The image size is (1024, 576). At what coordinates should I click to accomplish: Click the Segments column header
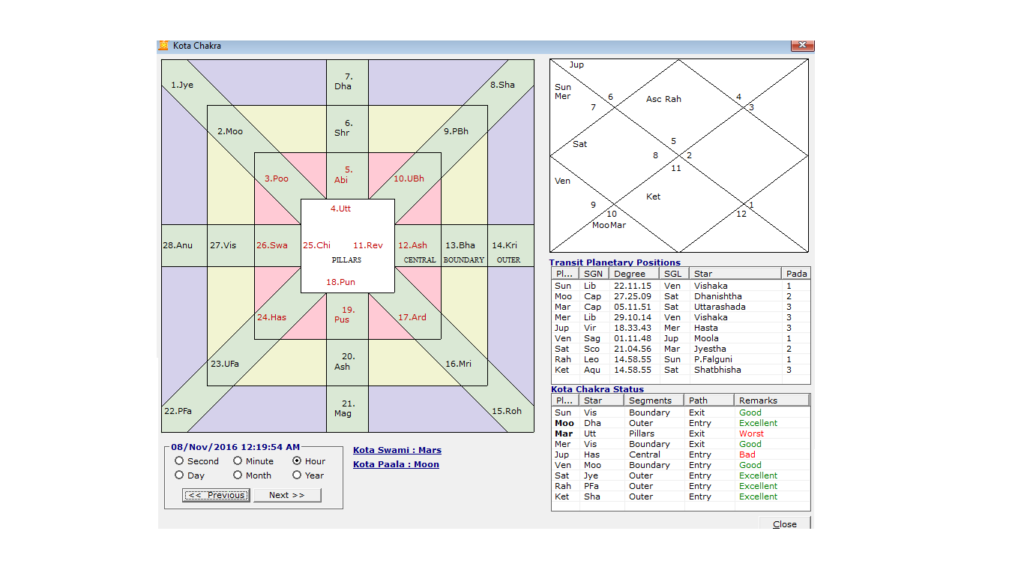click(x=654, y=400)
